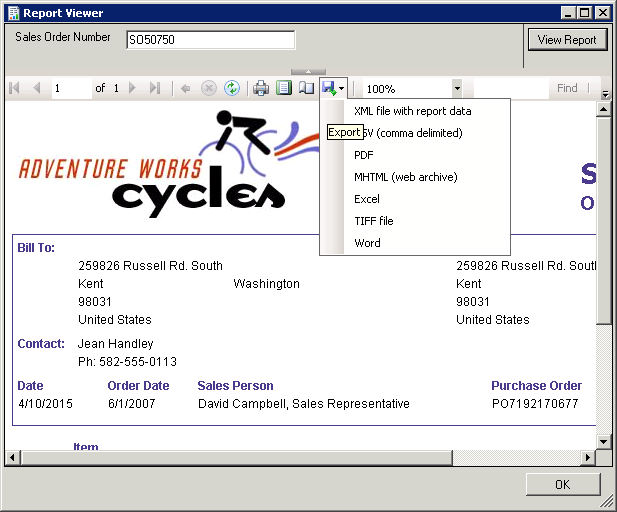The image size is (617, 512).
Task: Print the report
Action: coord(261,88)
